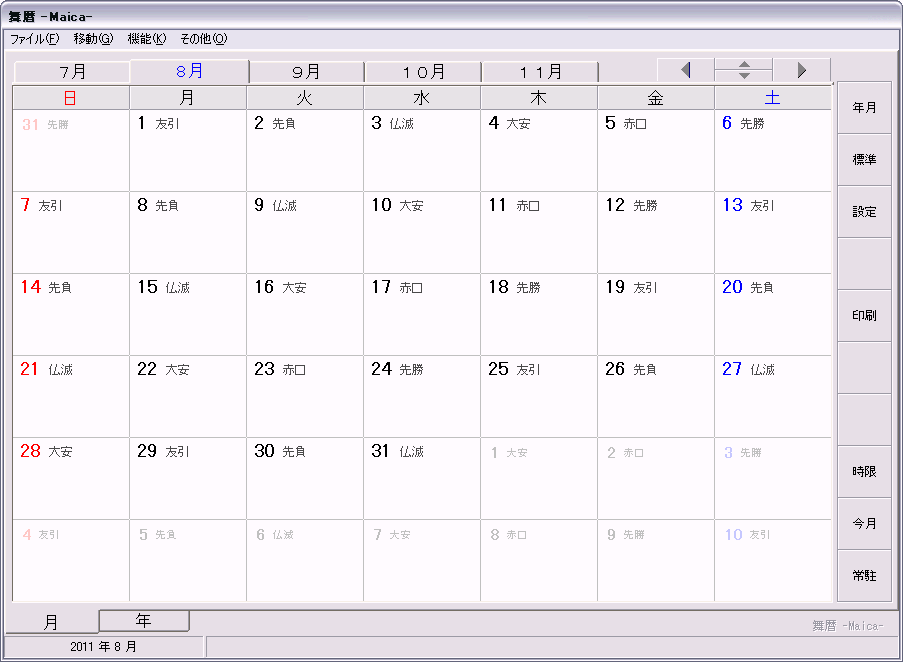903x662 pixels.
Task: Select the day cell 25 友引
Action: pyautogui.click(x=538, y=397)
